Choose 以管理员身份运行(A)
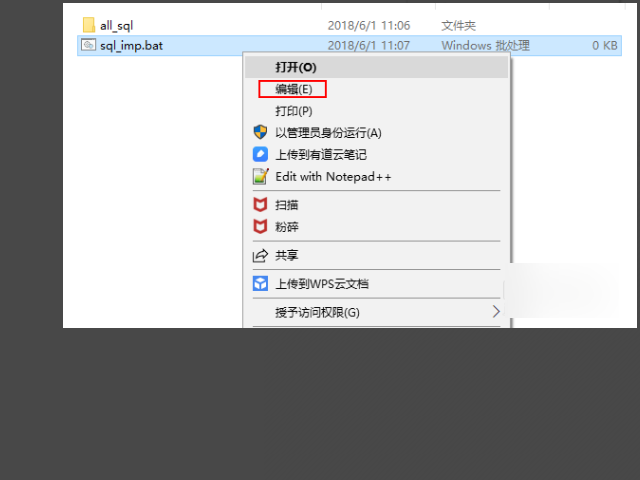Image resolution: width=640 pixels, height=480 pixels. [x=376, y=133]
